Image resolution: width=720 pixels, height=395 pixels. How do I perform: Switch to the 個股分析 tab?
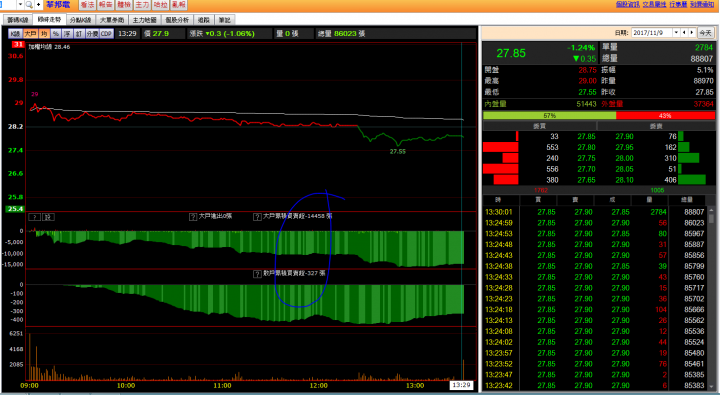pos(177,20)
